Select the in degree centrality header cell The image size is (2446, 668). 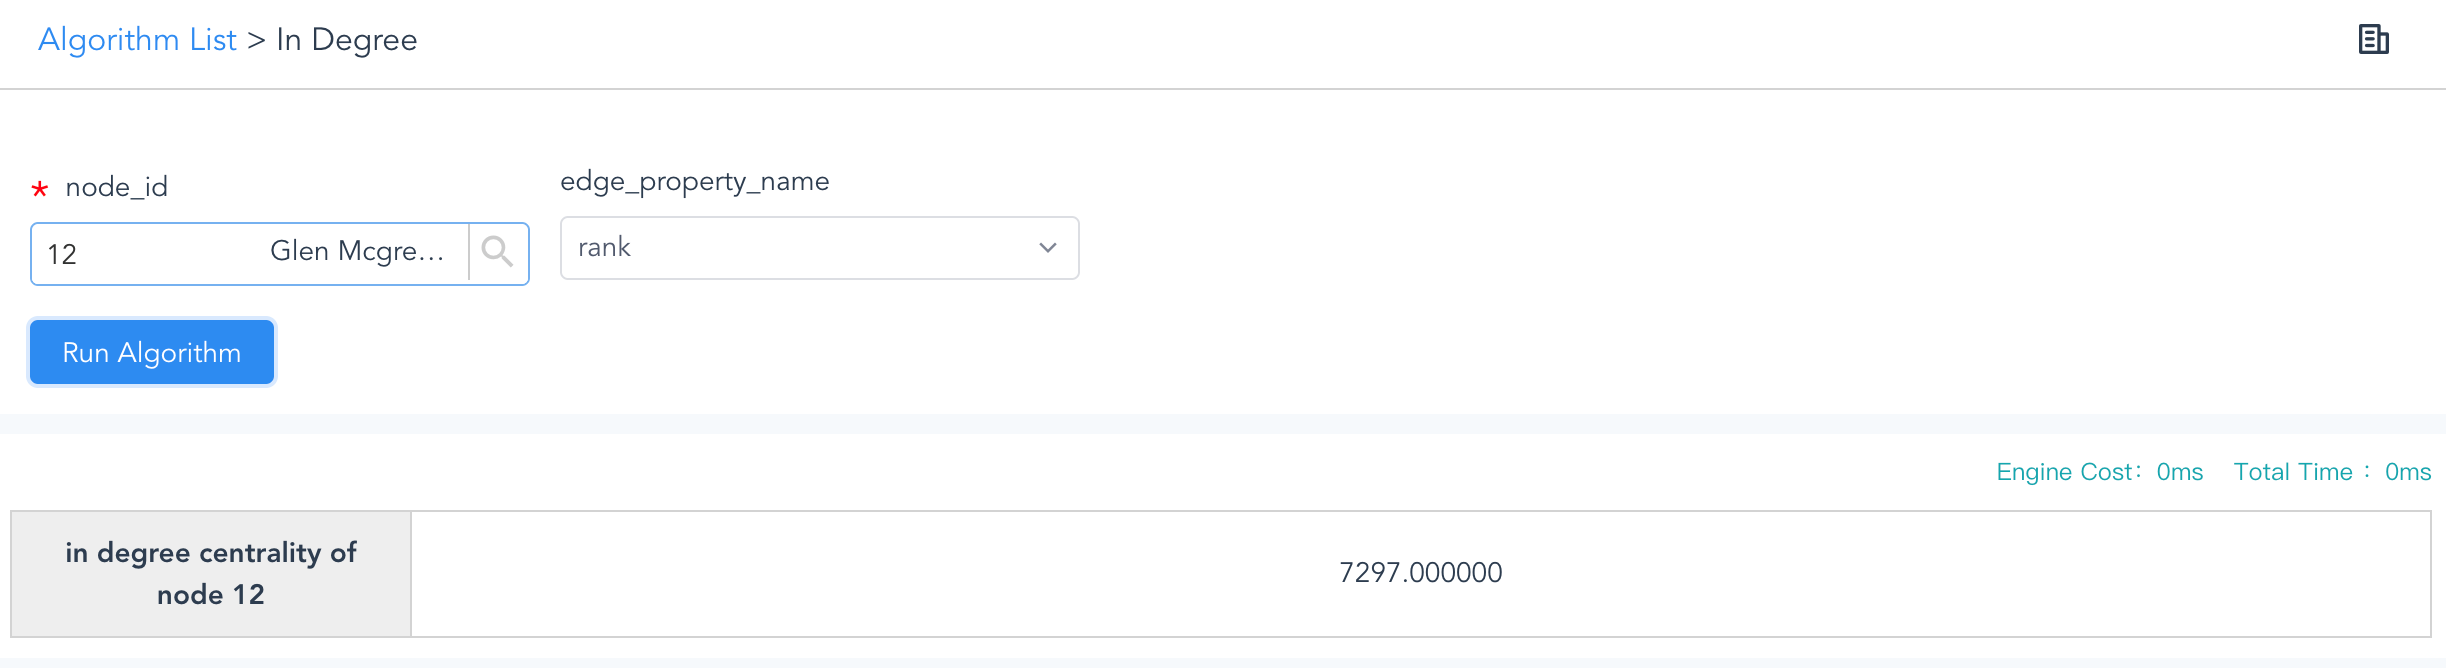point(211,574)
